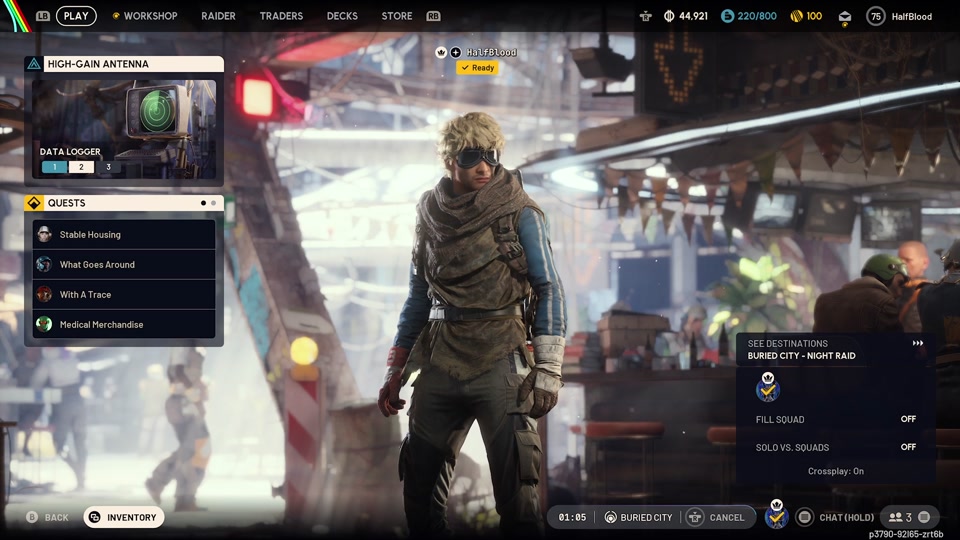Click the drone icon beside the coin balance
Screen dimensions: 960x540
[x=645, y=17]
